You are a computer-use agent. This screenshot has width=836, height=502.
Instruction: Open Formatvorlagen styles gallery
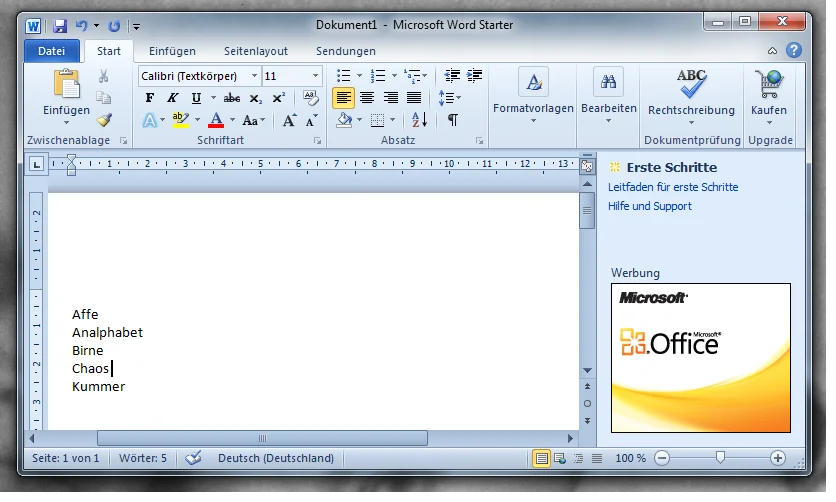point(533,96)
